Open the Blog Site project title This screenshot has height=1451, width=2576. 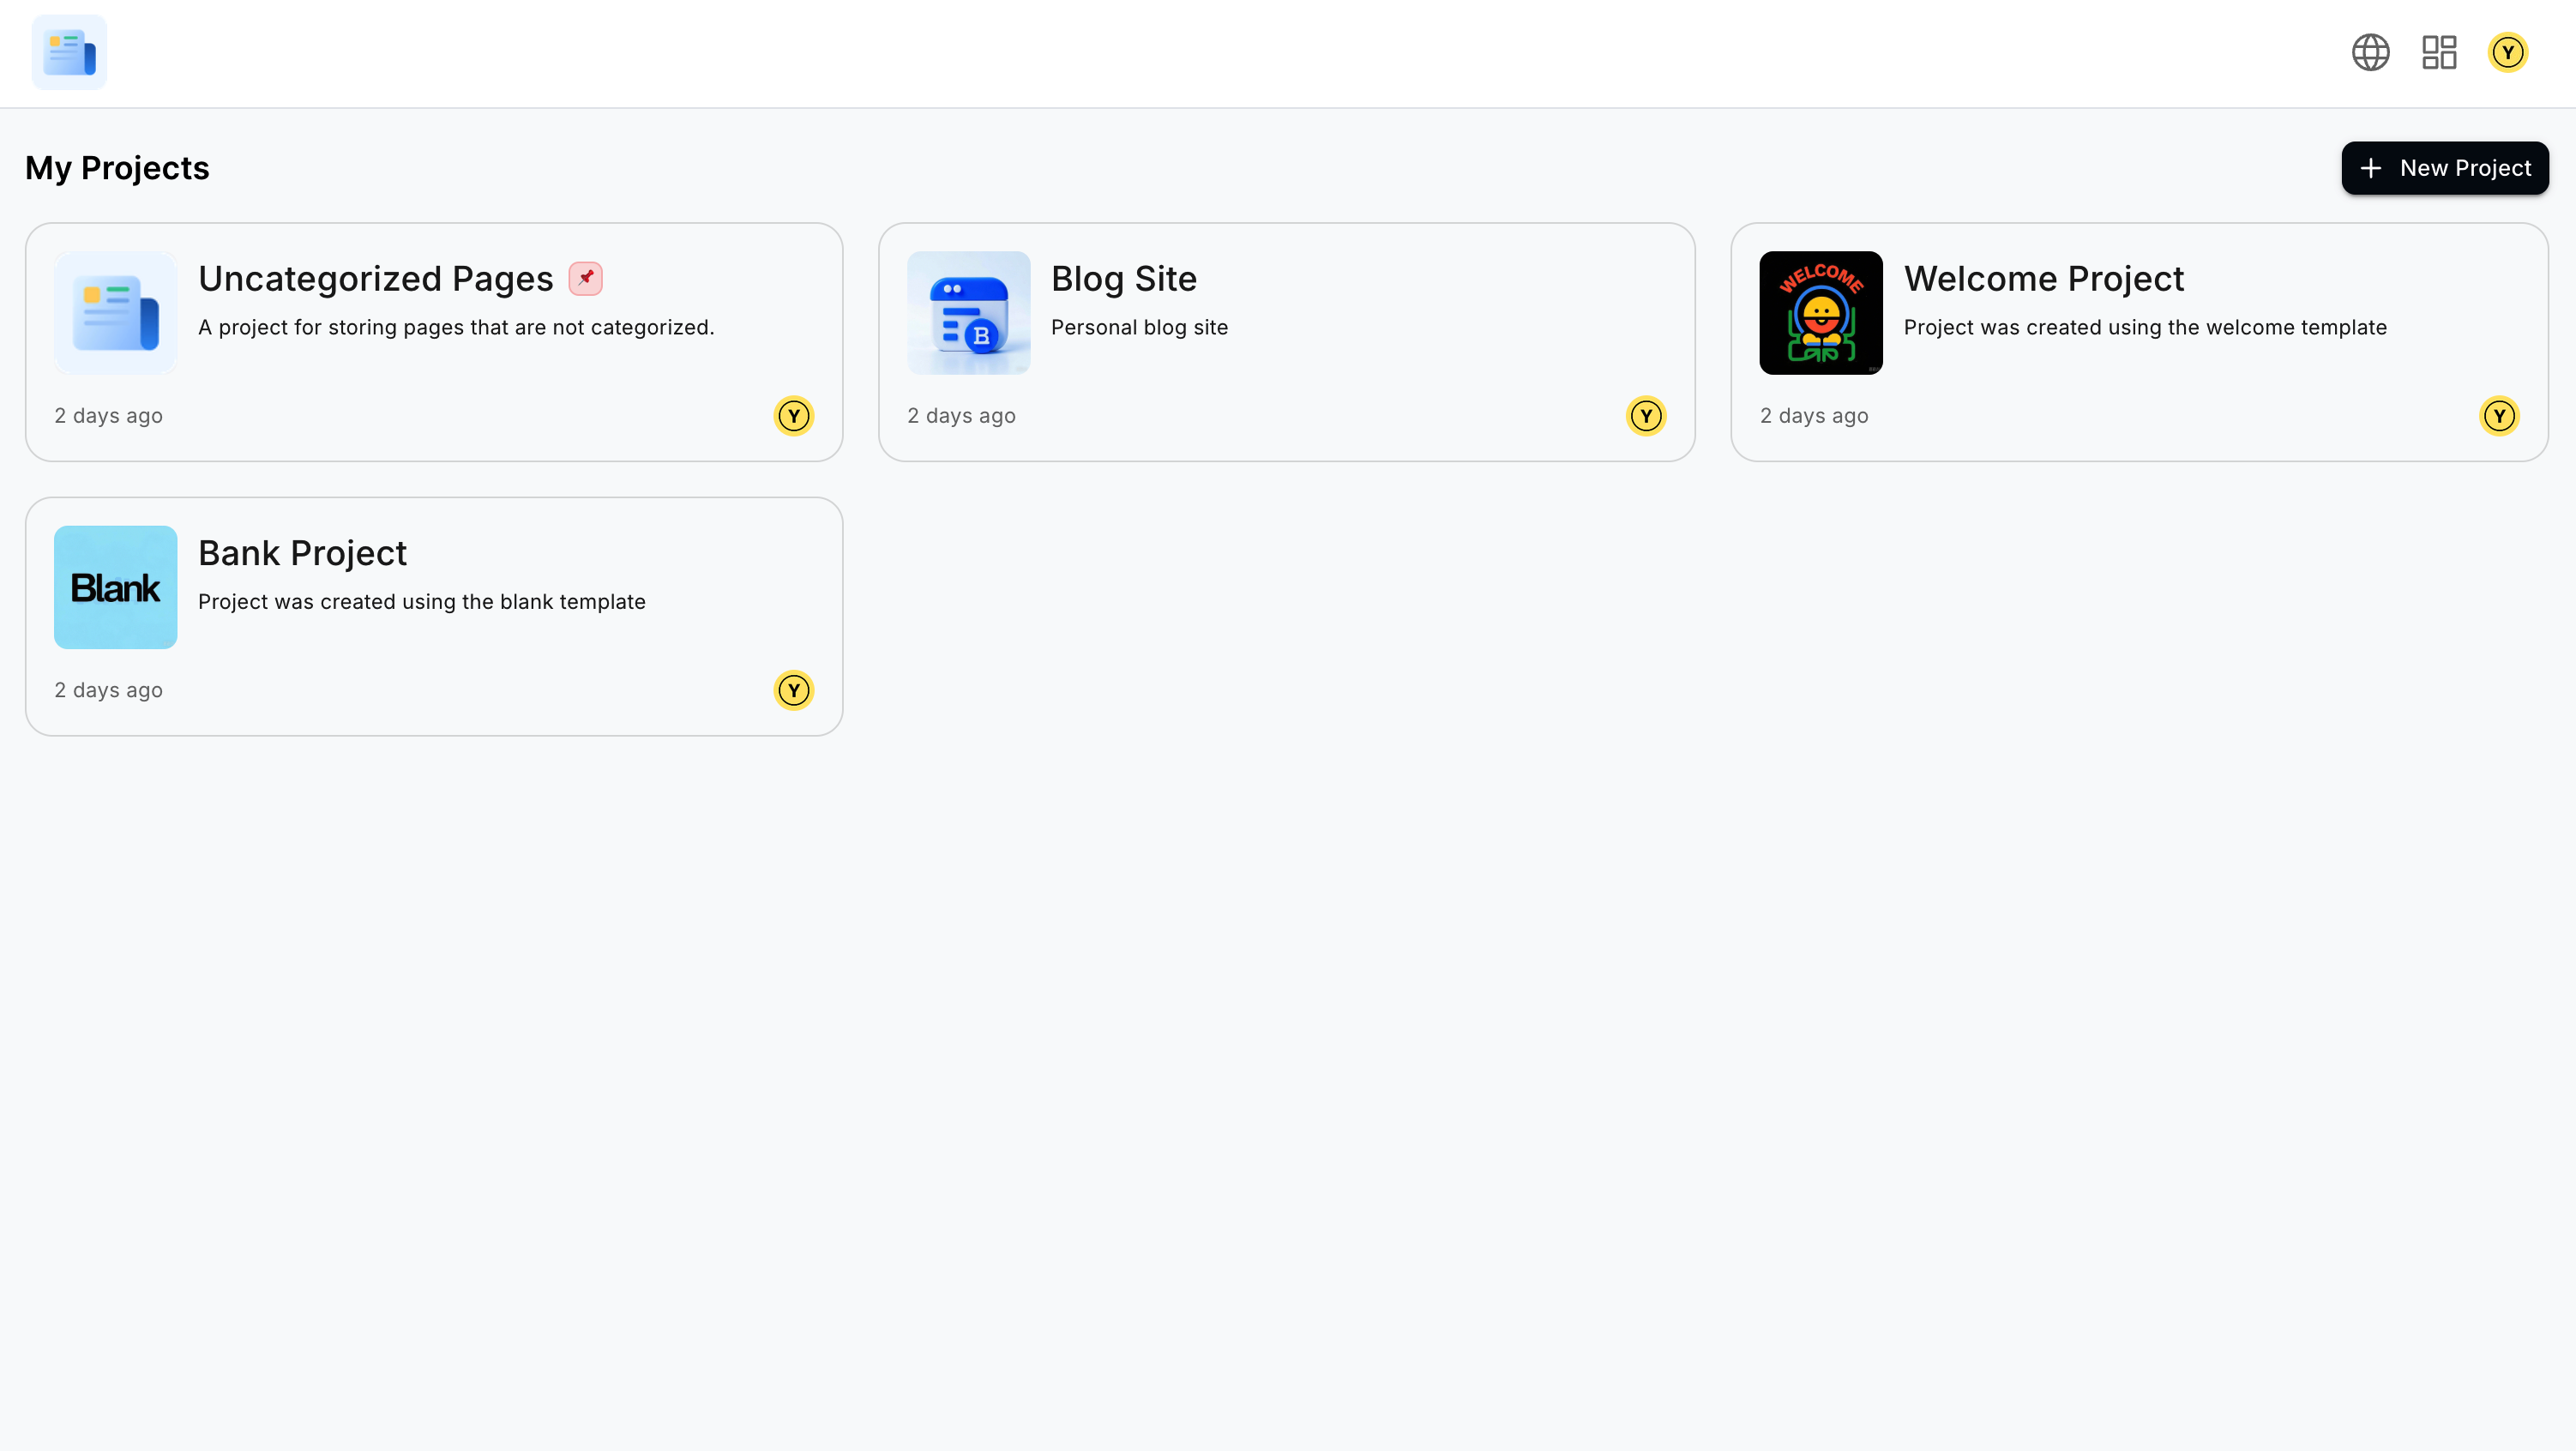[1123, 278]
